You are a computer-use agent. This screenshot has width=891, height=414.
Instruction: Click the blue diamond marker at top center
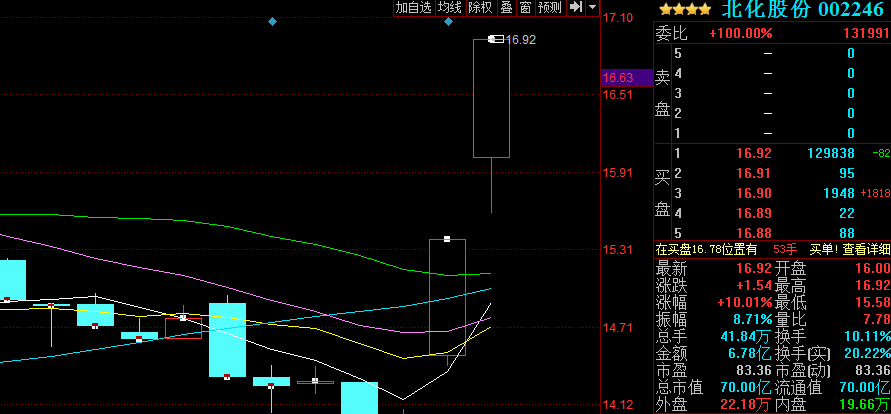[272, 21]
